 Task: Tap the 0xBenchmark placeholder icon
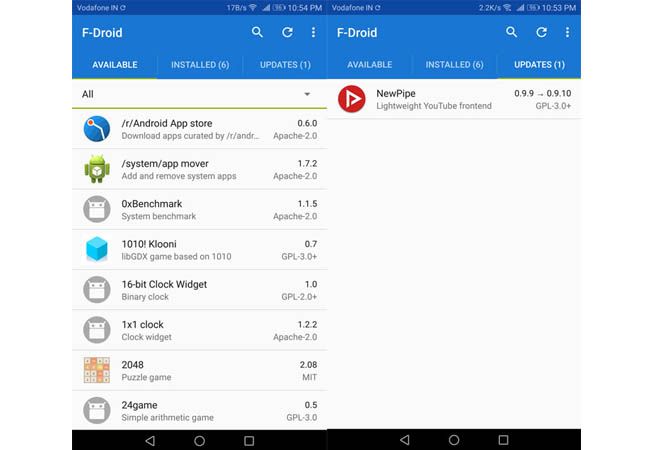pos(97,209)
